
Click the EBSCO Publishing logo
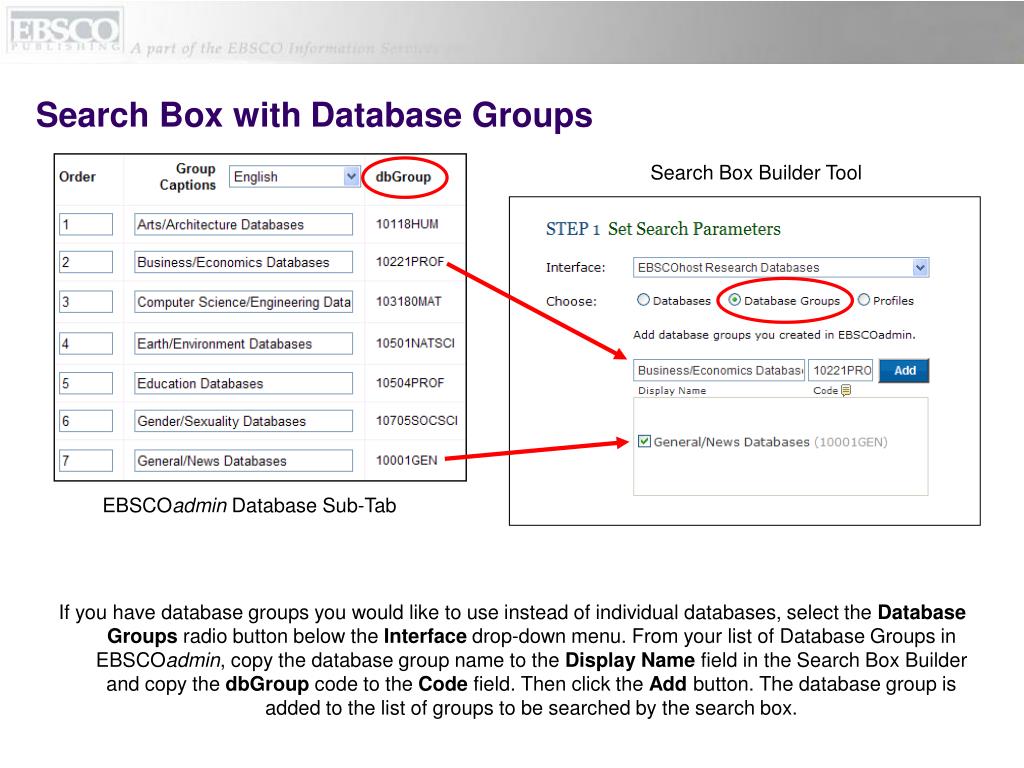pyautogui.click(x=65, y=30)
